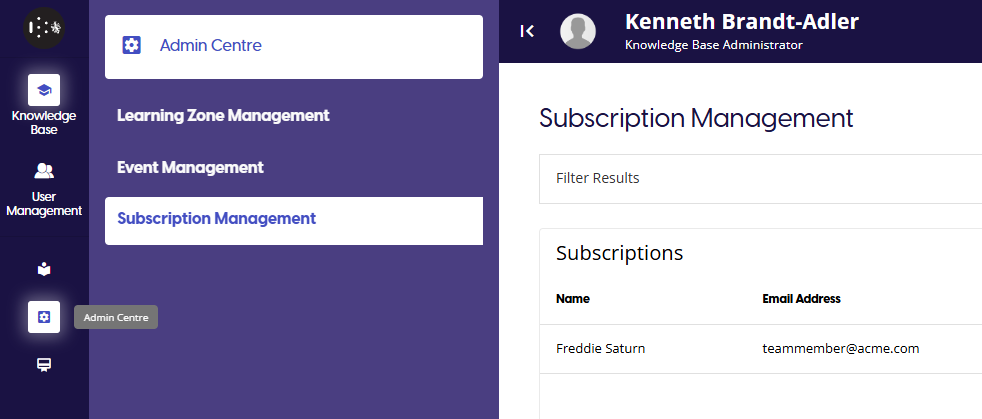Open Learning Zone Management menu item

point(223,115)
